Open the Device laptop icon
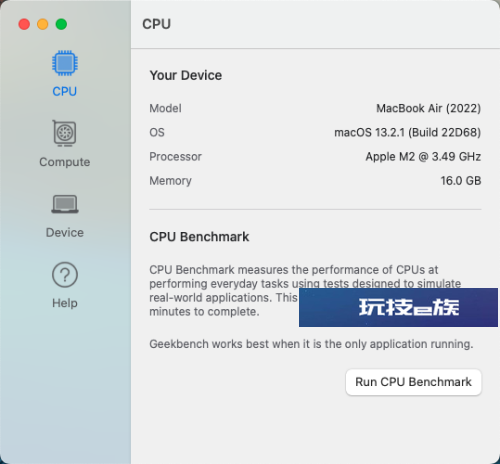Viewport: 500px width, 464px height. tap(65, 204)
